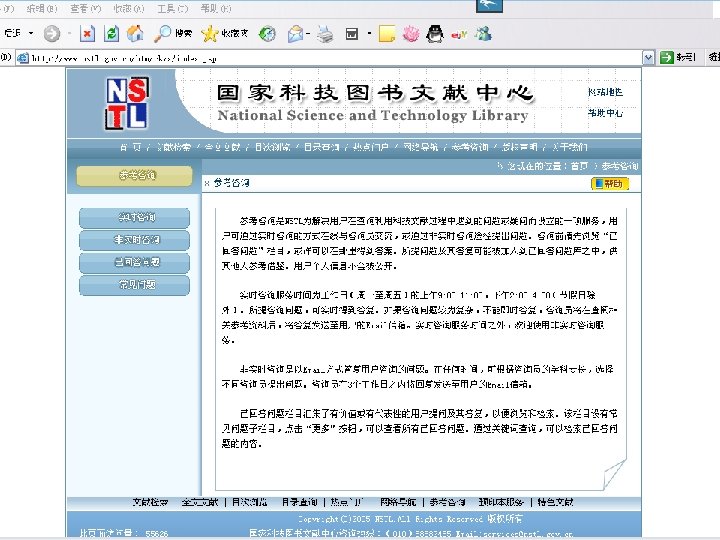Click the eBay toolbar icon
Viewport: 720px width, 540px height.
pos(459,34)
